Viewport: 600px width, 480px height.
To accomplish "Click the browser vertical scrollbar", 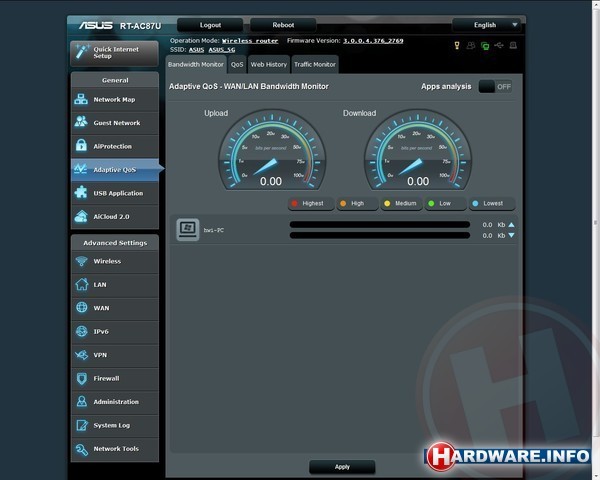I will coord(596,222).
